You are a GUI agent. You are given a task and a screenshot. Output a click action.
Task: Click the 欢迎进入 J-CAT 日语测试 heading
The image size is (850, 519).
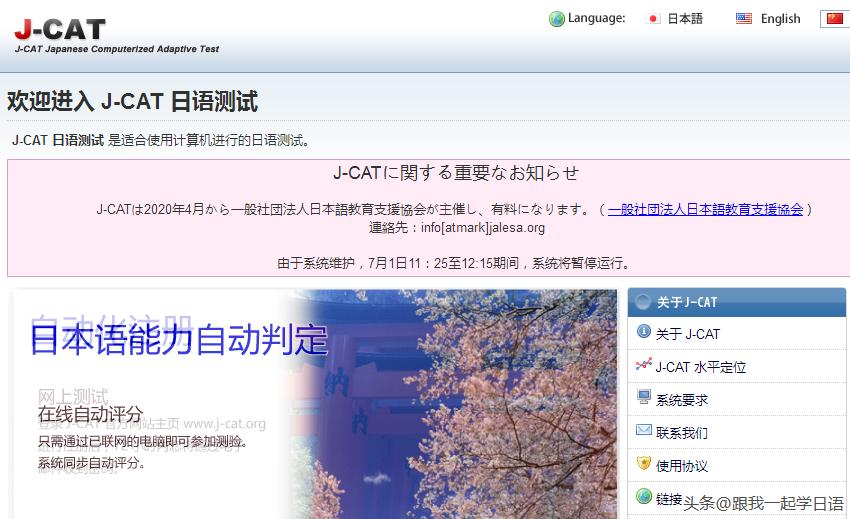tap(132, 102)
